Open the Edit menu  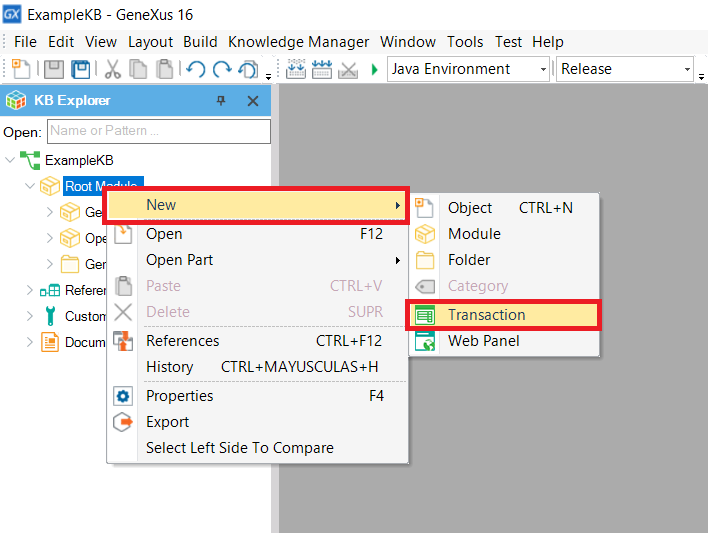point(61,42)
